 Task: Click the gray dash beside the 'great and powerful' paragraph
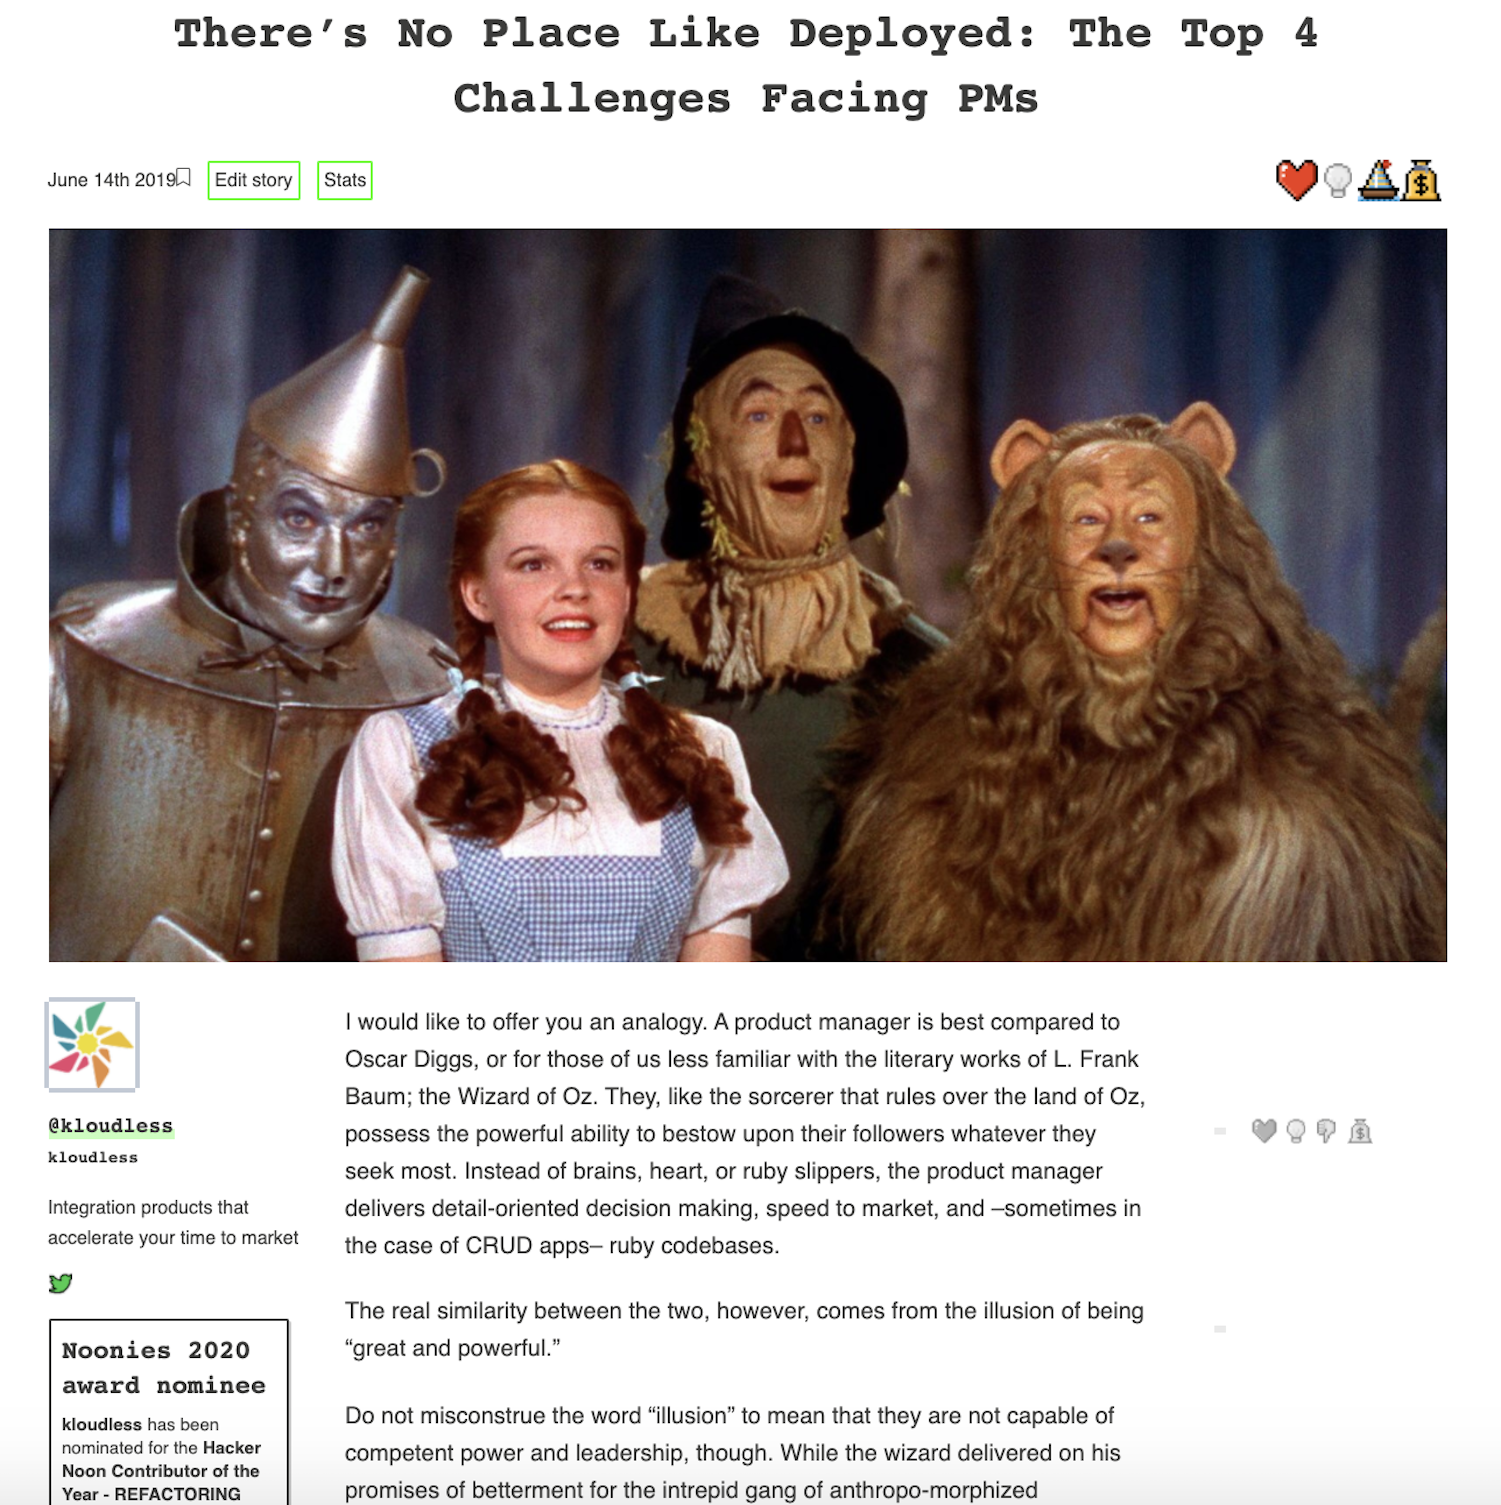(x=1220, y=1329)
